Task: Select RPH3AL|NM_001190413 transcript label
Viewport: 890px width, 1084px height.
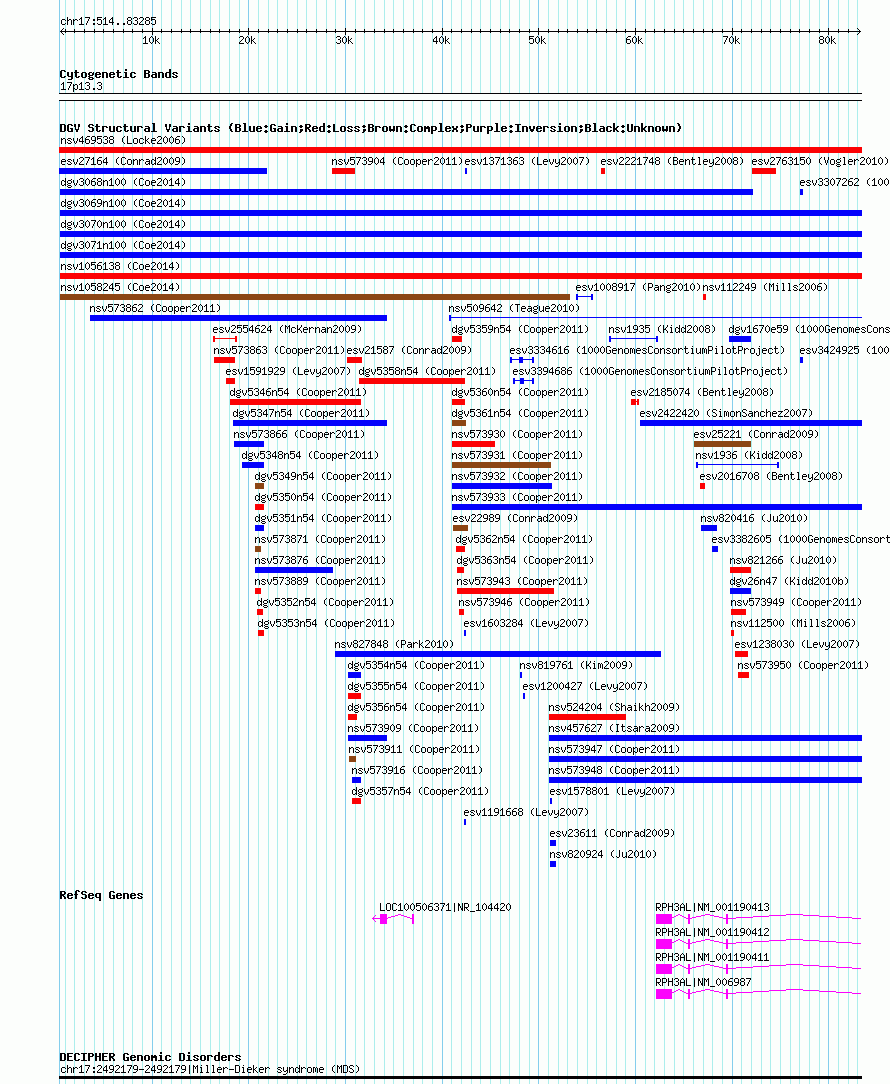Action: (712, 908)
